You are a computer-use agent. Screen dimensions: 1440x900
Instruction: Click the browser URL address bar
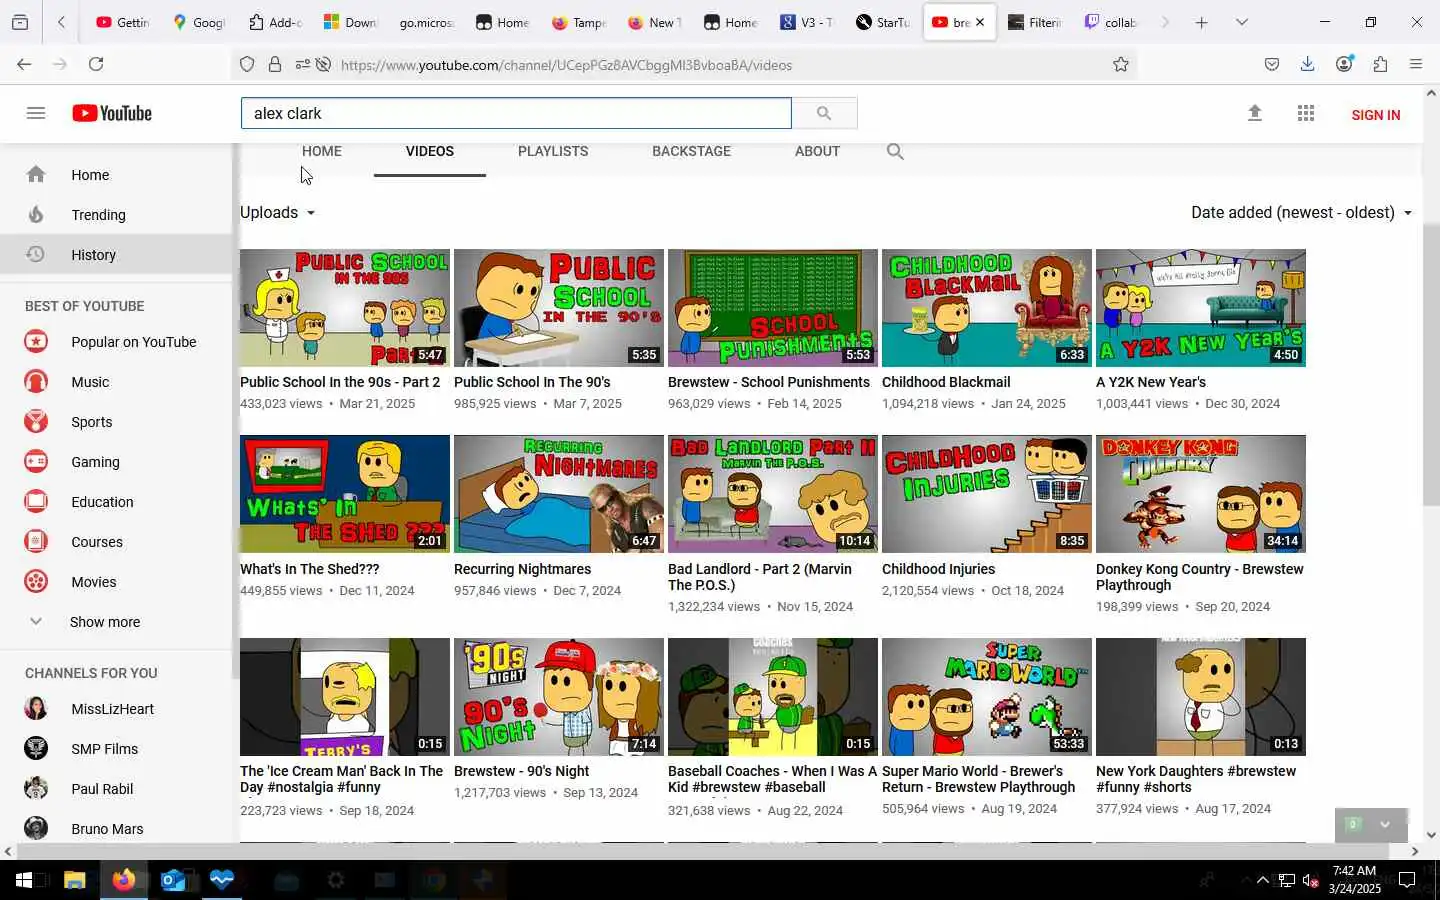(x=720, y=65)
